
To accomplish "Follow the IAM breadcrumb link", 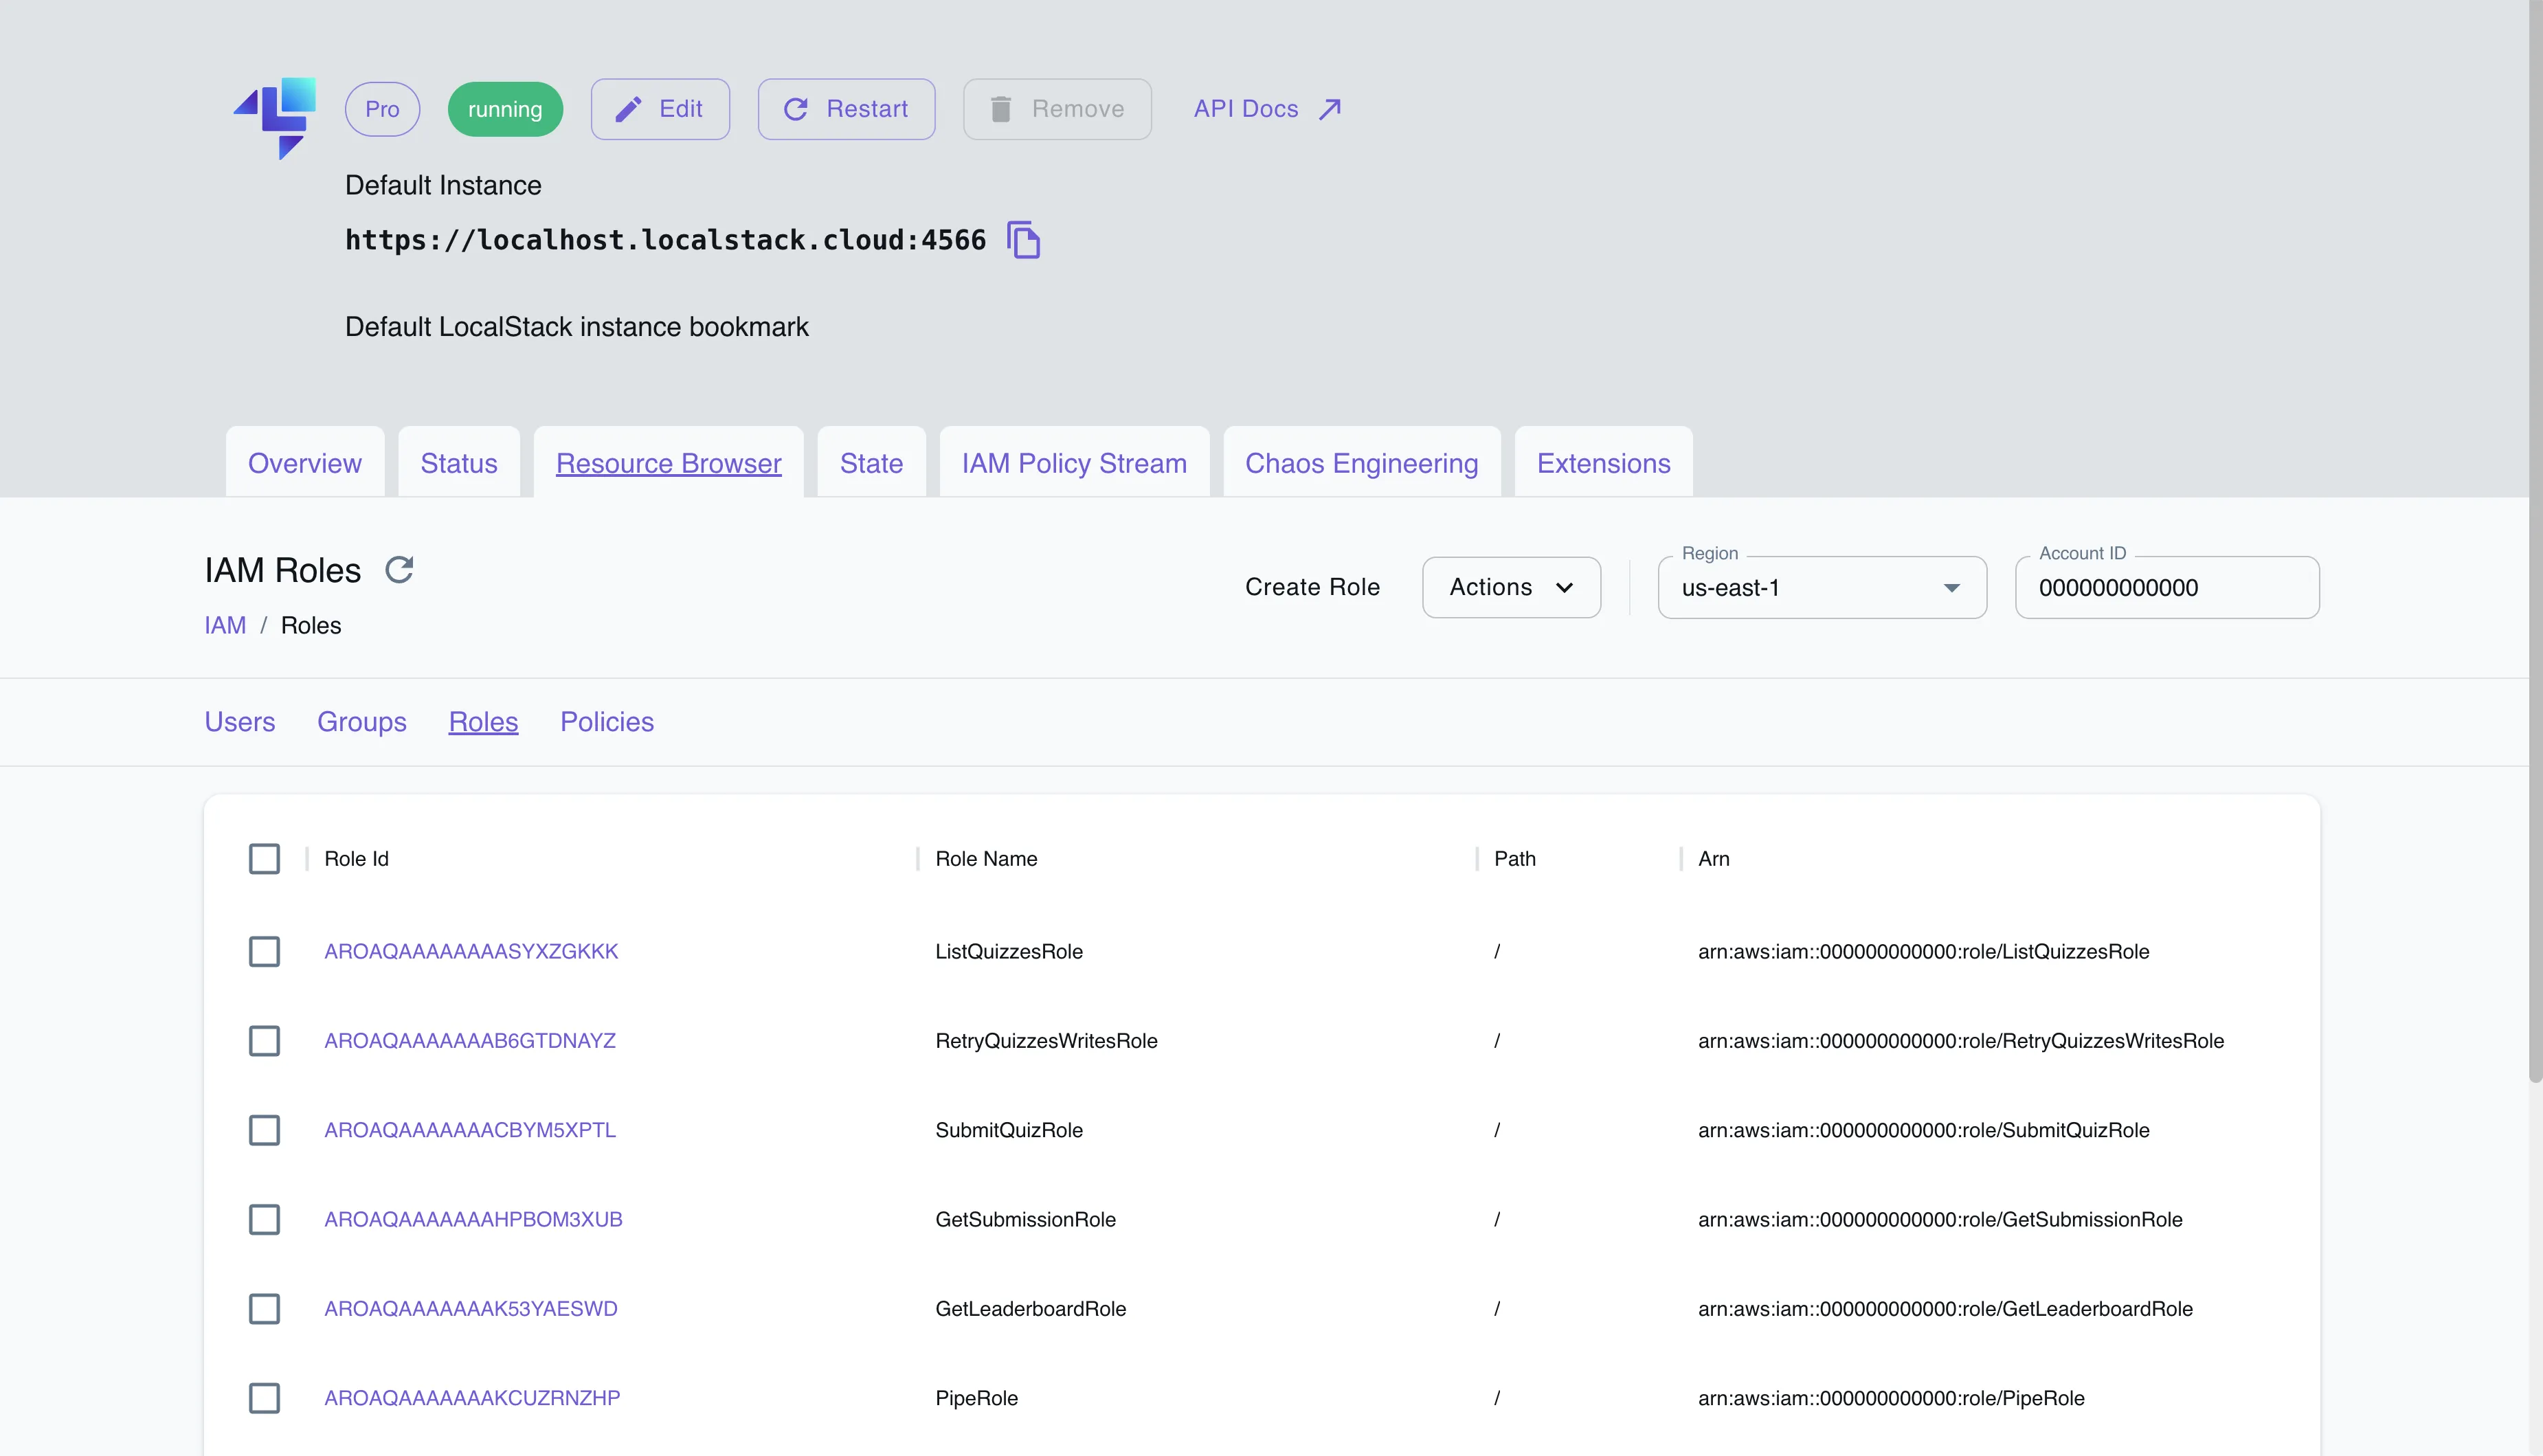I will (x=225, y=625).
